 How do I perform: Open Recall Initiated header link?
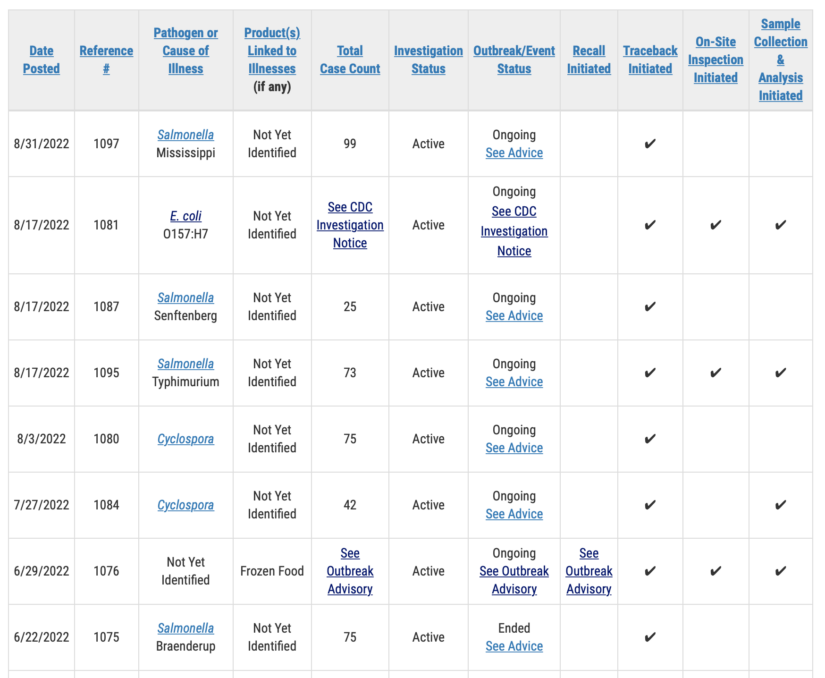pos(589,60)
